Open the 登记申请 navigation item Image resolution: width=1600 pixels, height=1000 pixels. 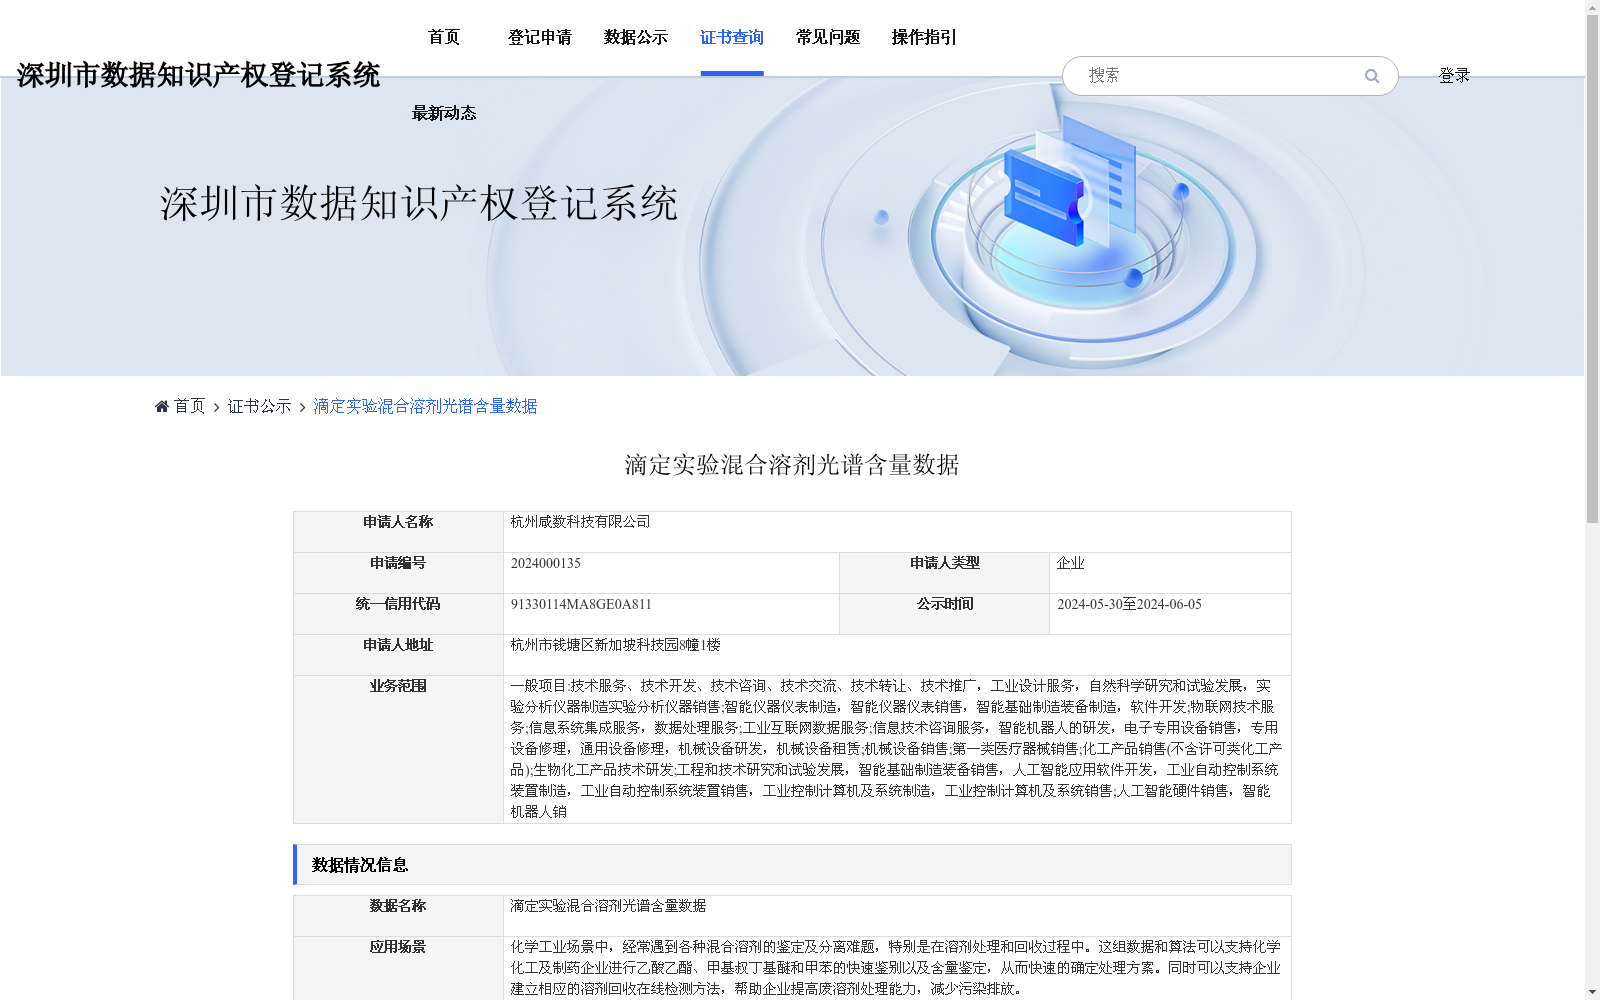coord(540,37)
